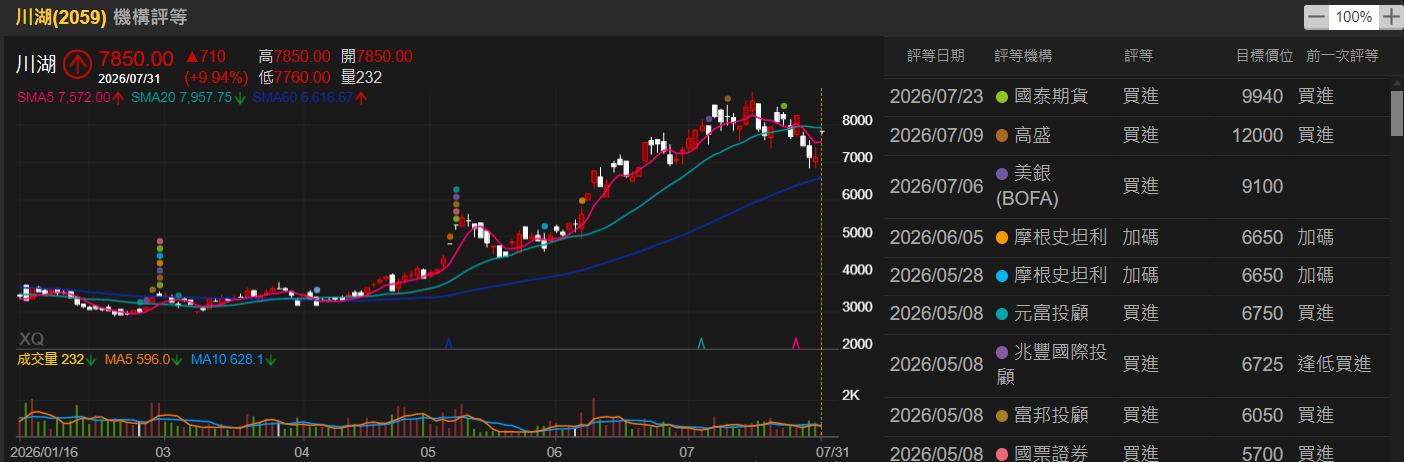Screen dimensions: 1404x462
Task: Click target price 9940
Action: pyautogui.click(x=1260, y=97)
